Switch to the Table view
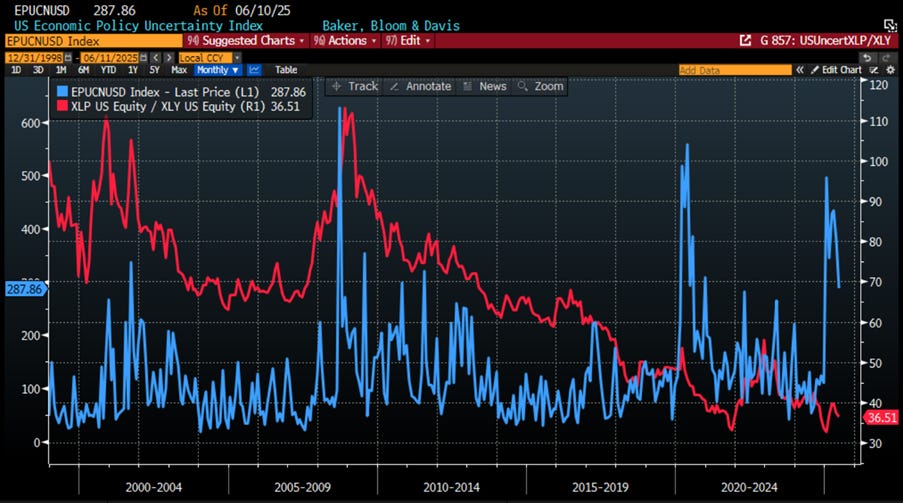This screenshot has height=503, width=903. coord(286,70)
